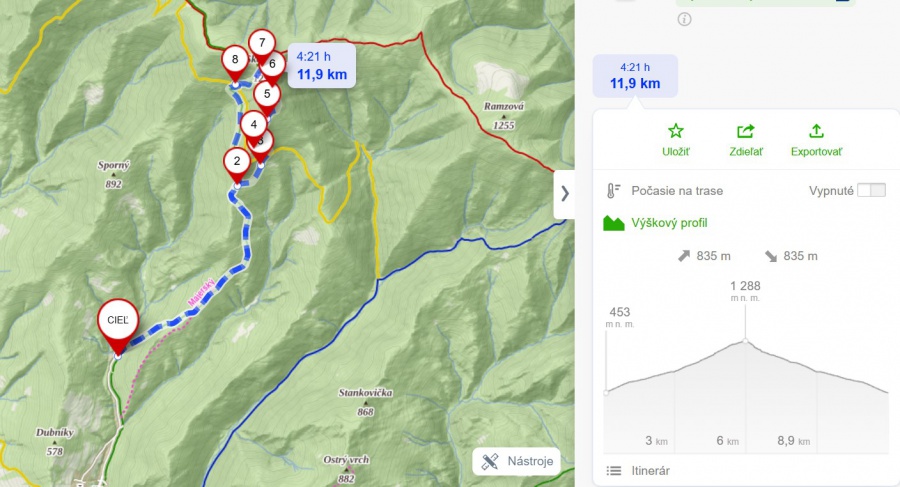Viewport: 900px width, 487px height.
Task: Click the Nástroje ruler and pencil icon
Action: coord(490,461)
